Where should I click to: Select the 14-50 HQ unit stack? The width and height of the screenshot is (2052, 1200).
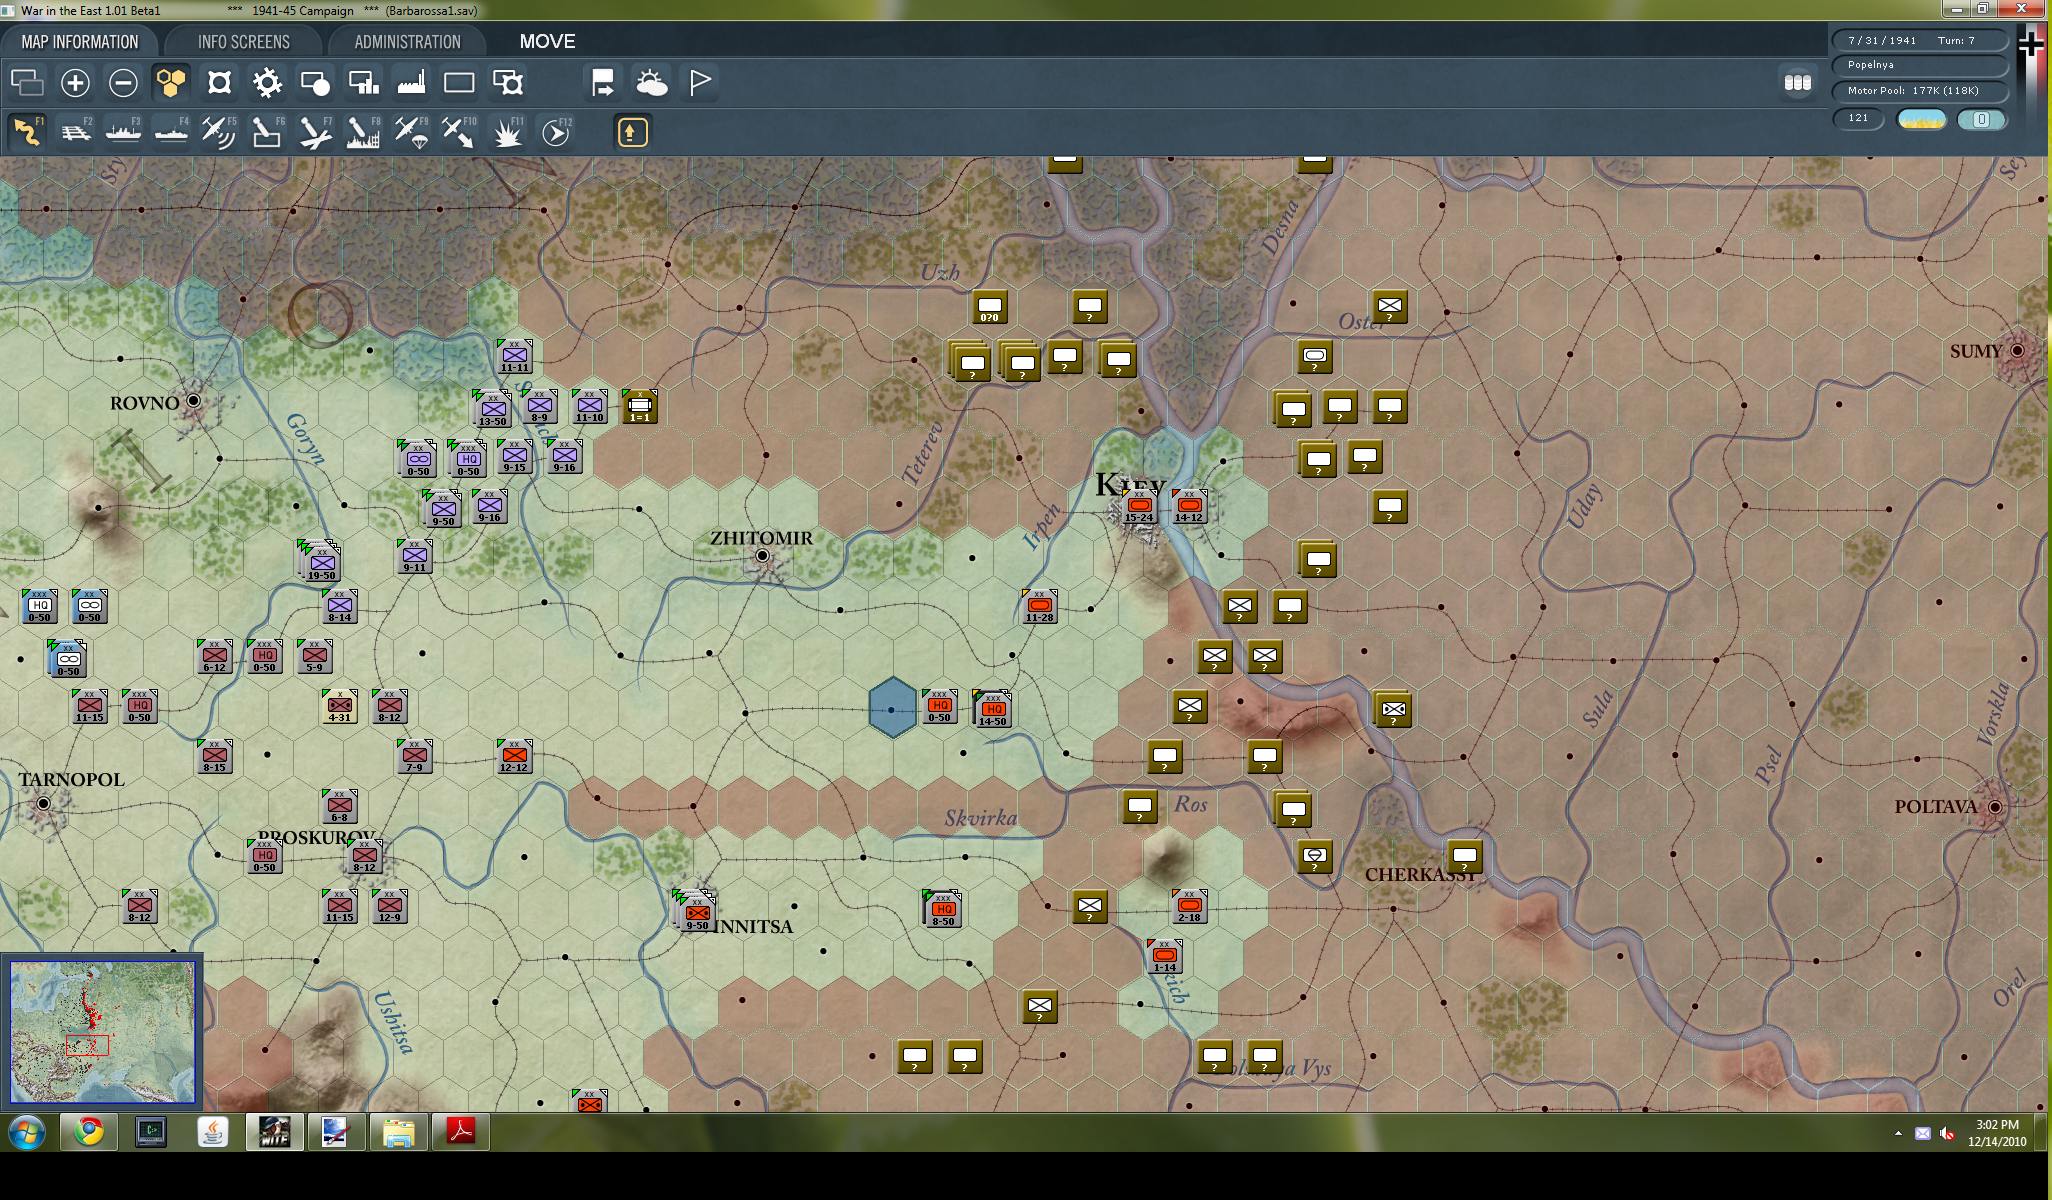click(x=992, y=709)
